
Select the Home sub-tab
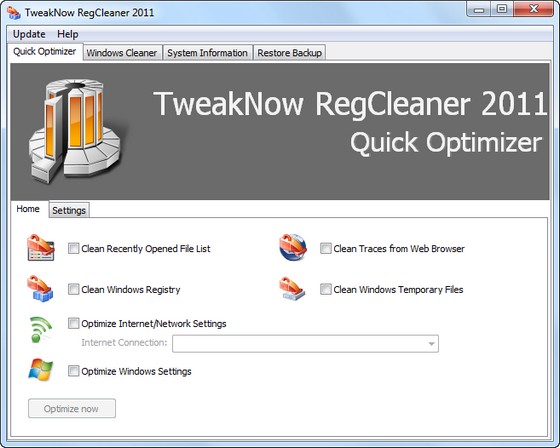click(28, 209)
